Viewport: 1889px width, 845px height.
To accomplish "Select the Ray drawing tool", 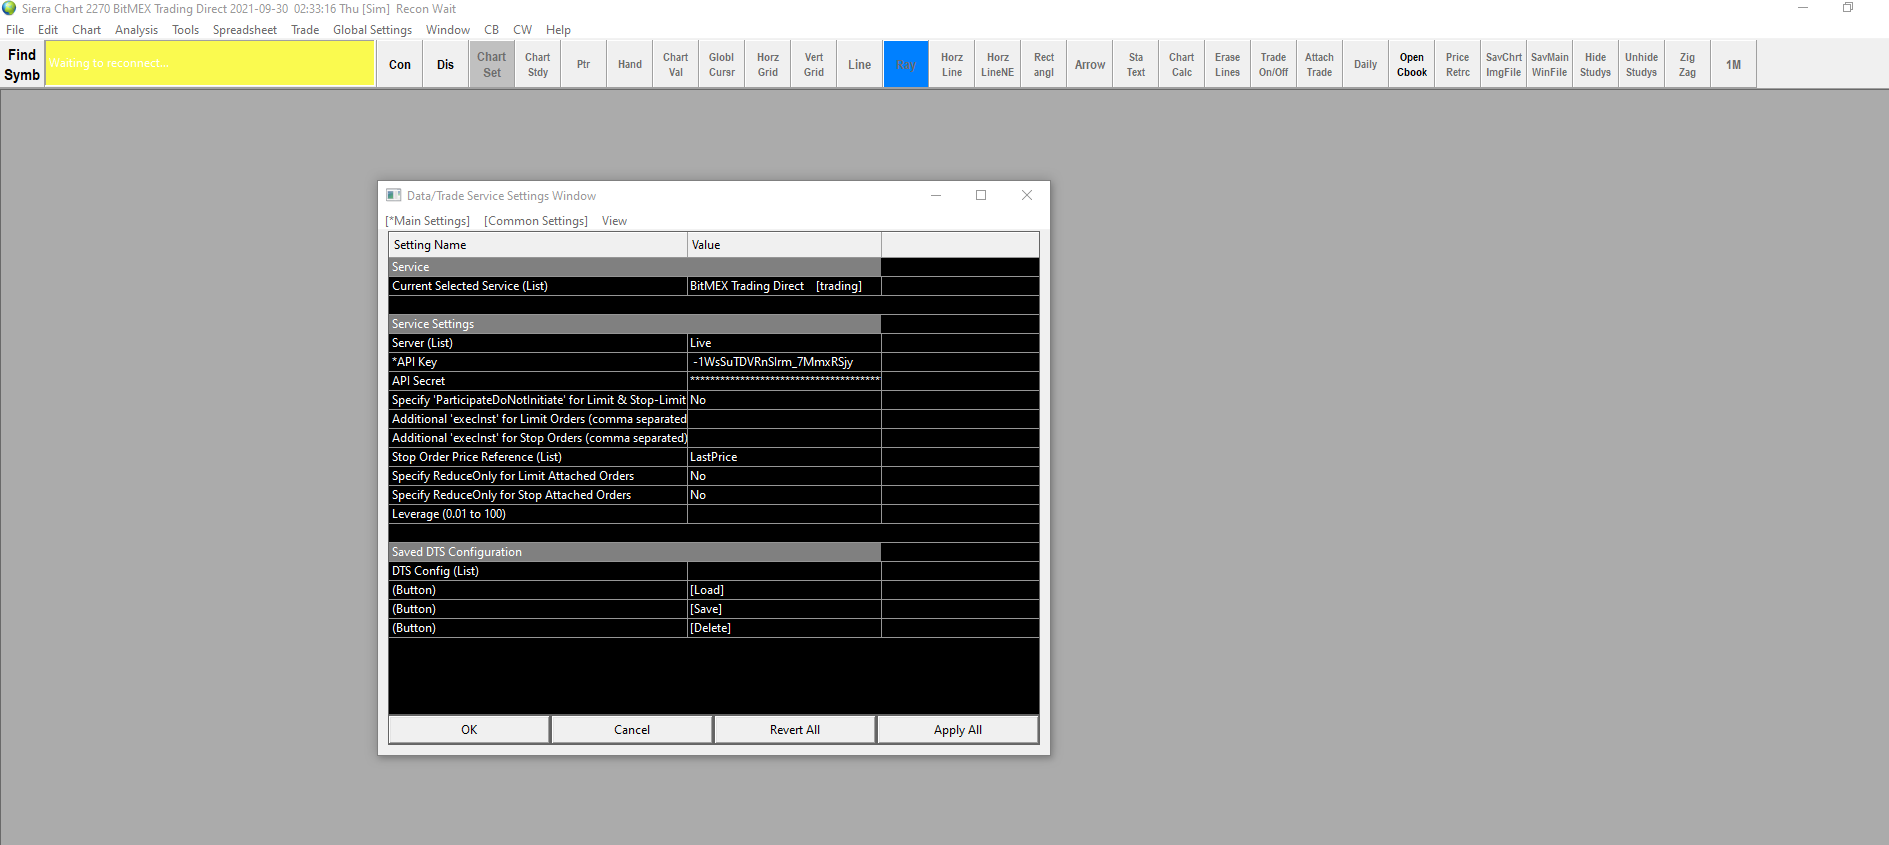I will click(x=906, y=64).
